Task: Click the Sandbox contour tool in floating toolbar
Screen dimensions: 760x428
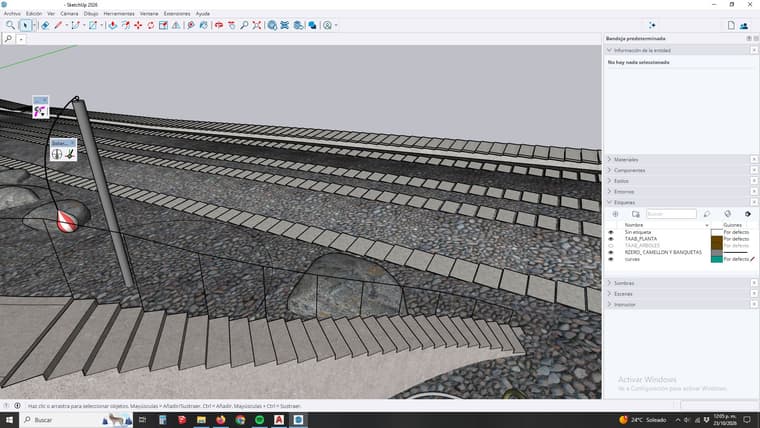Action: point(40,111)
